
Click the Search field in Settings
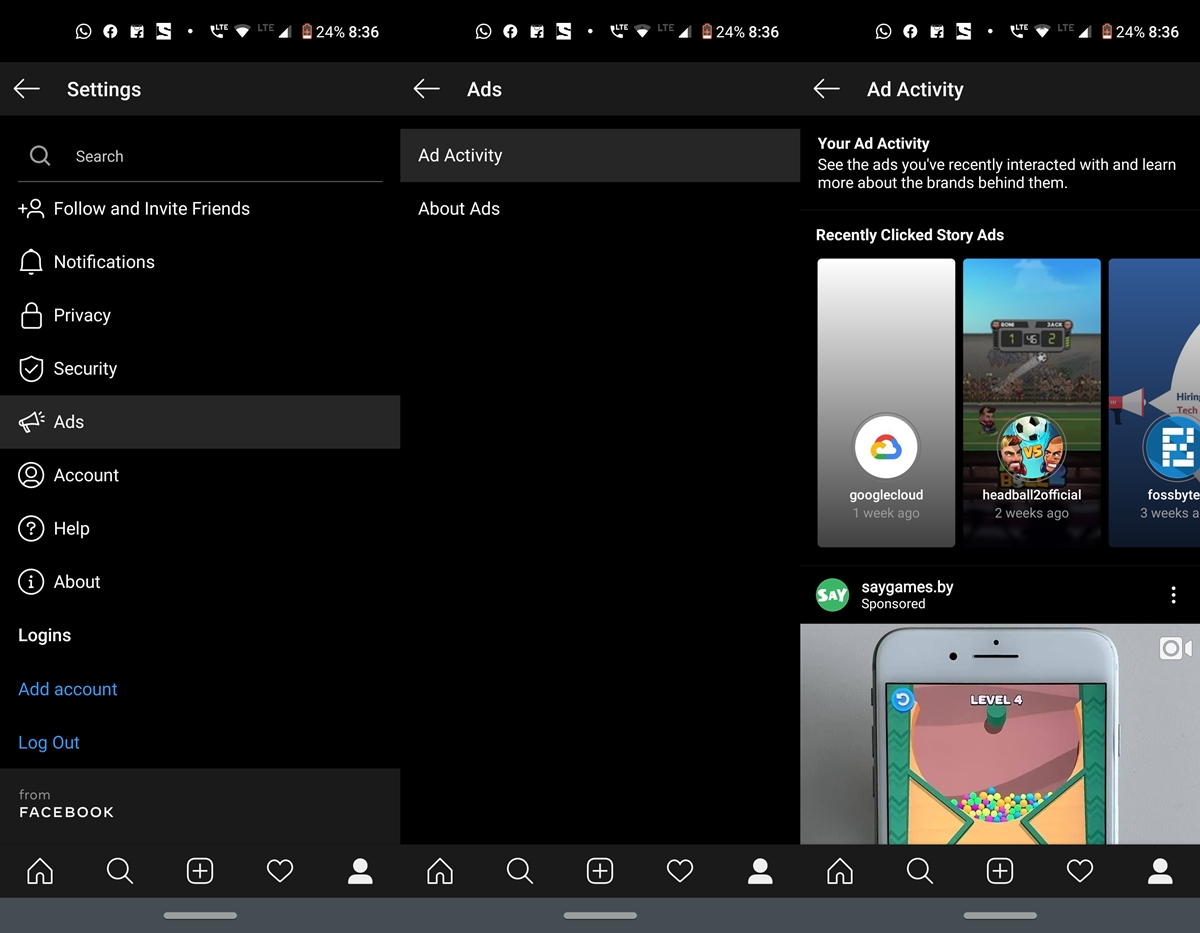point(200,156)
